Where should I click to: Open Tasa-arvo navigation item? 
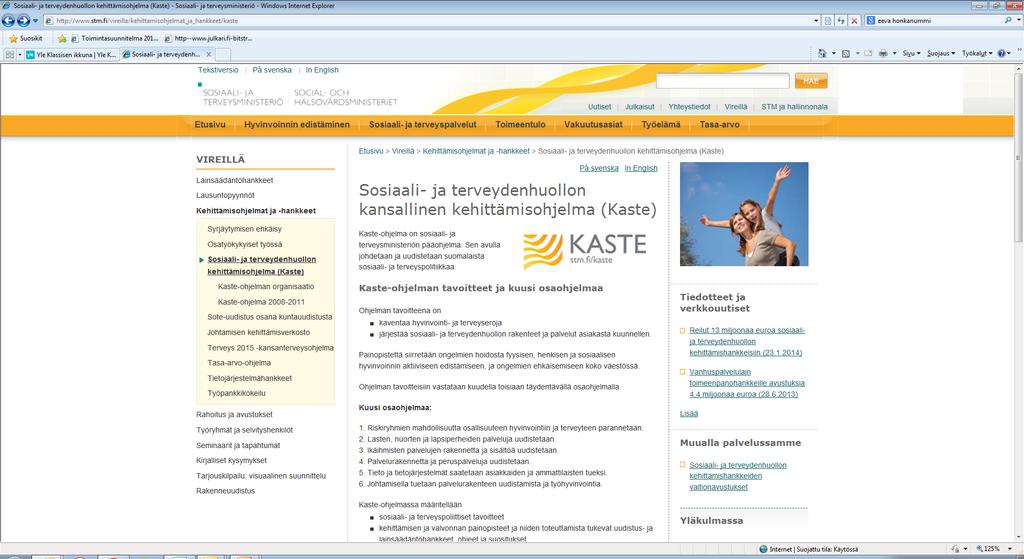(720, 125)
